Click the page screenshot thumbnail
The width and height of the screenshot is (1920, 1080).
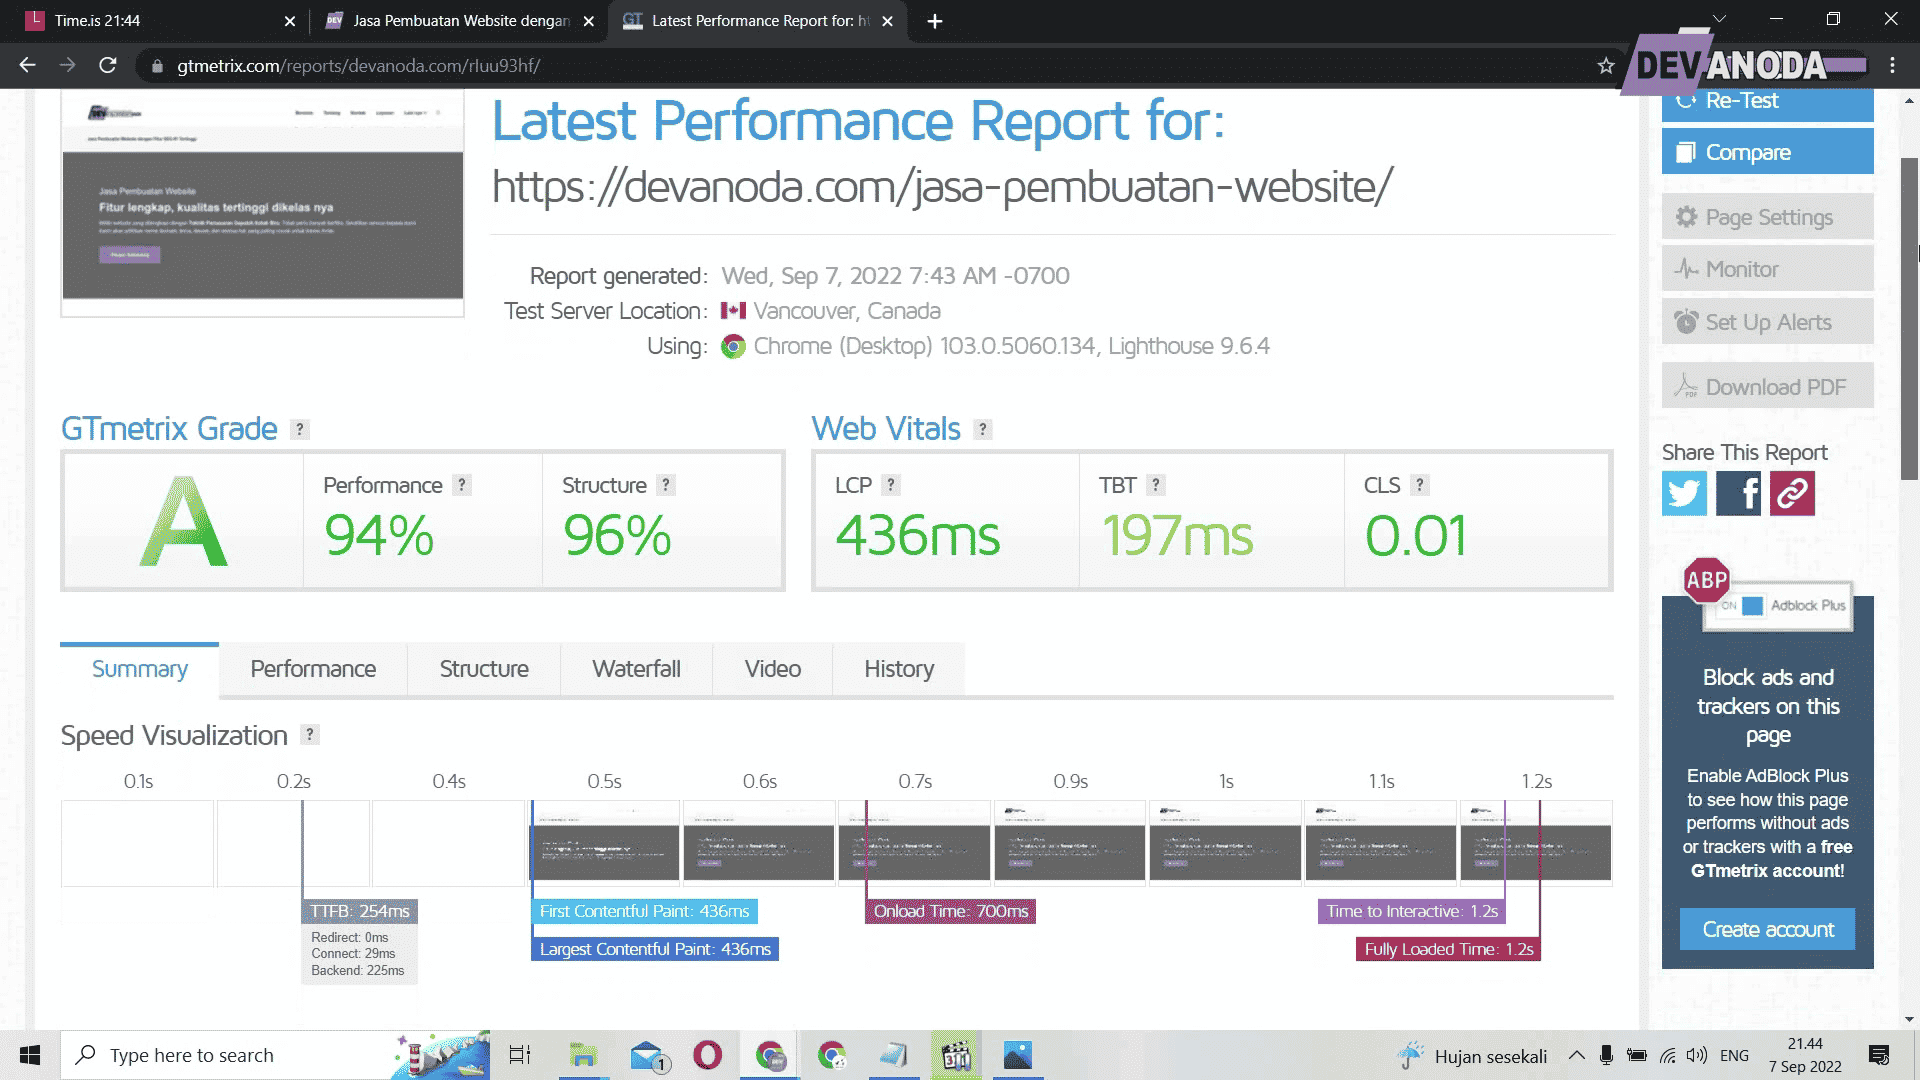(262, 204)
